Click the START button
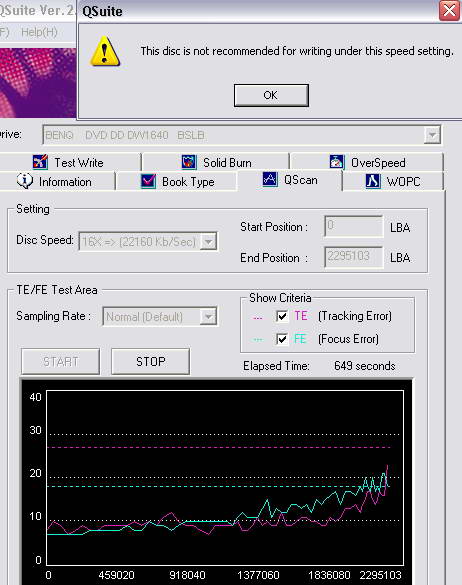The image size is (462, 585). pos(60,362)
